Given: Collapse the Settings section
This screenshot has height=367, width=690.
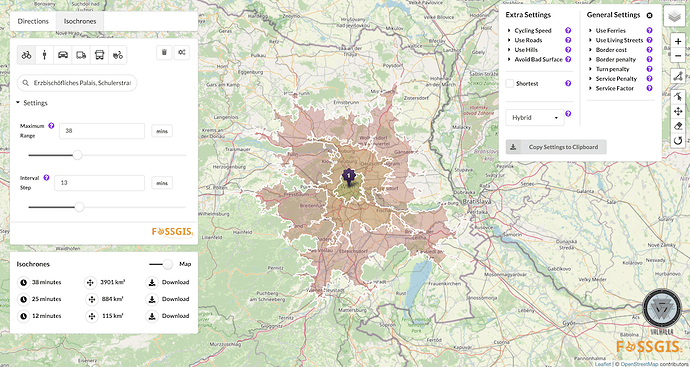Looking at the screenshot, I should (32, 103).
